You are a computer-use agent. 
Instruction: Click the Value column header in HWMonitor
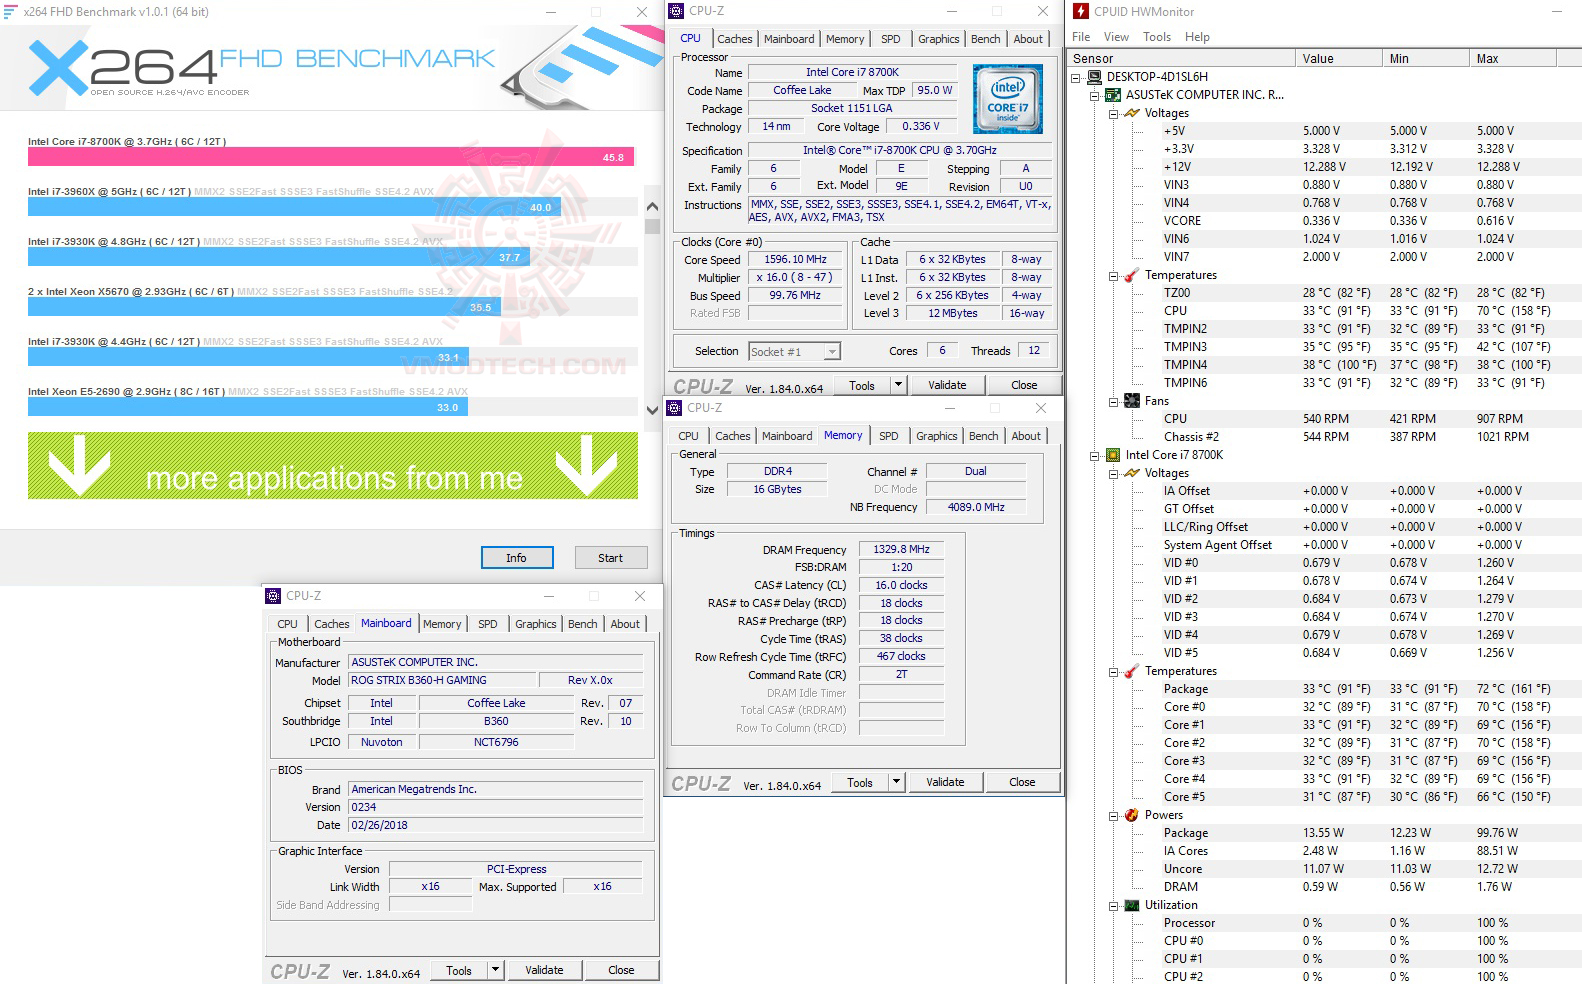(x=1339, y=58)
